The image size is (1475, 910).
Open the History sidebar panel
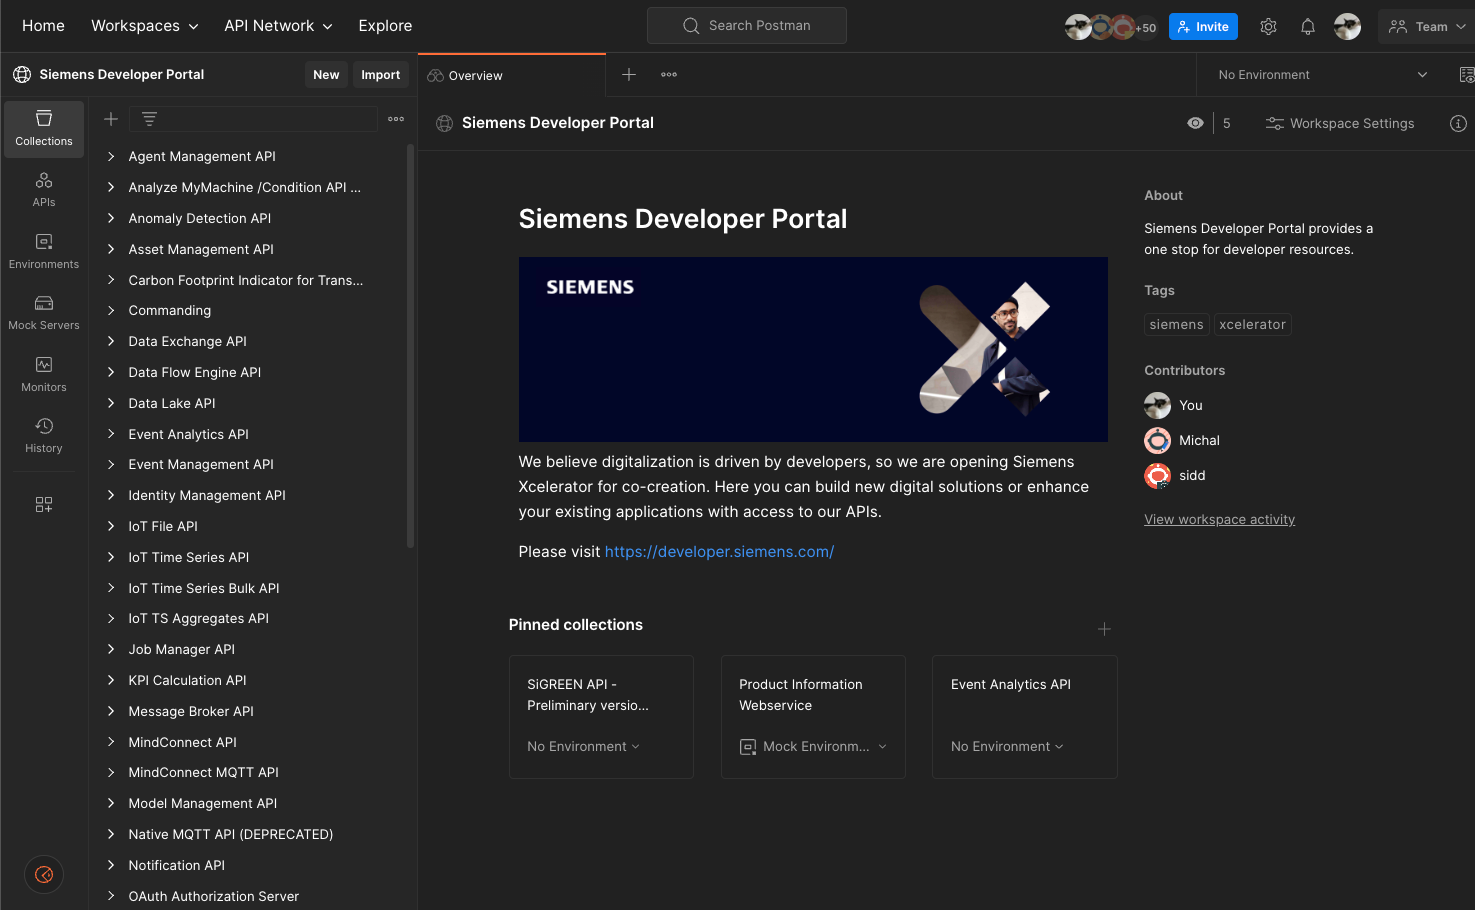[44, 436]
